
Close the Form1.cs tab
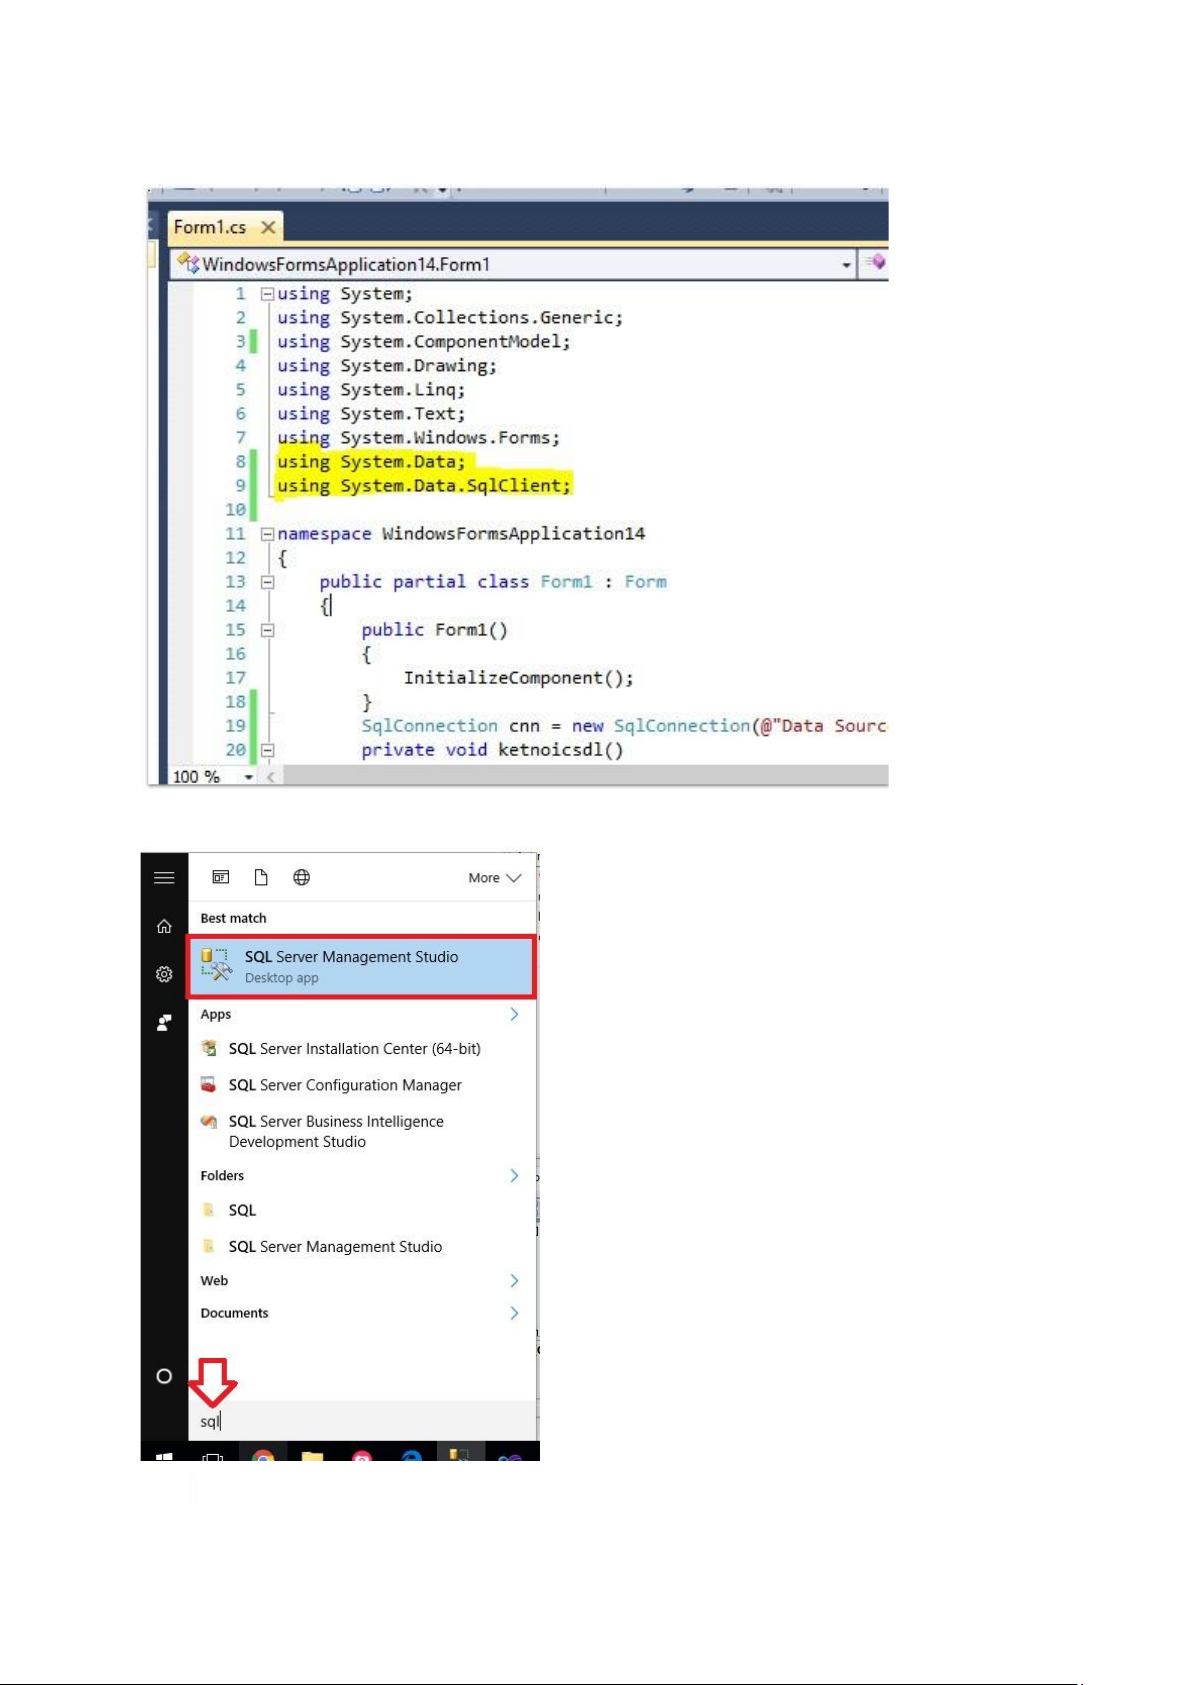[268, 227]
